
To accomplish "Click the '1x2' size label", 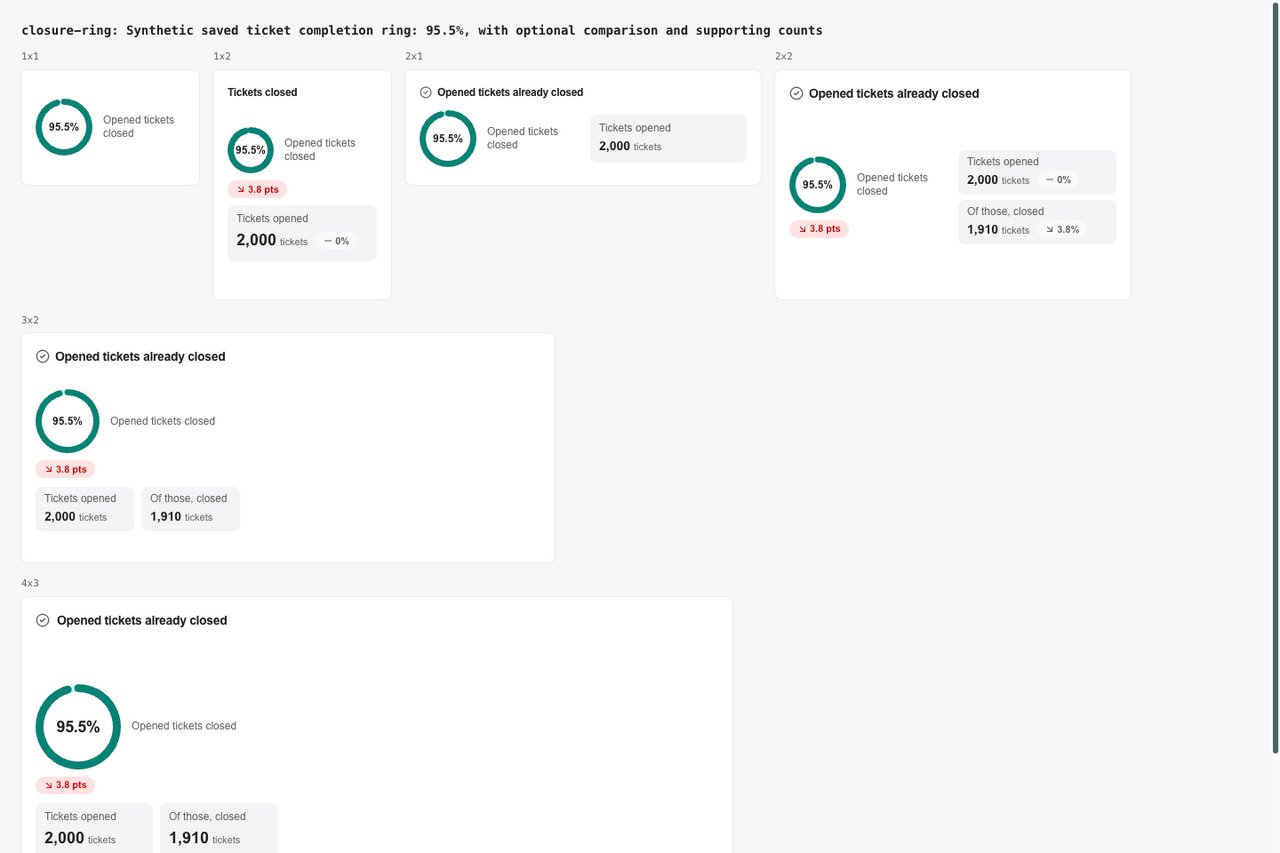I will [222, 56].
